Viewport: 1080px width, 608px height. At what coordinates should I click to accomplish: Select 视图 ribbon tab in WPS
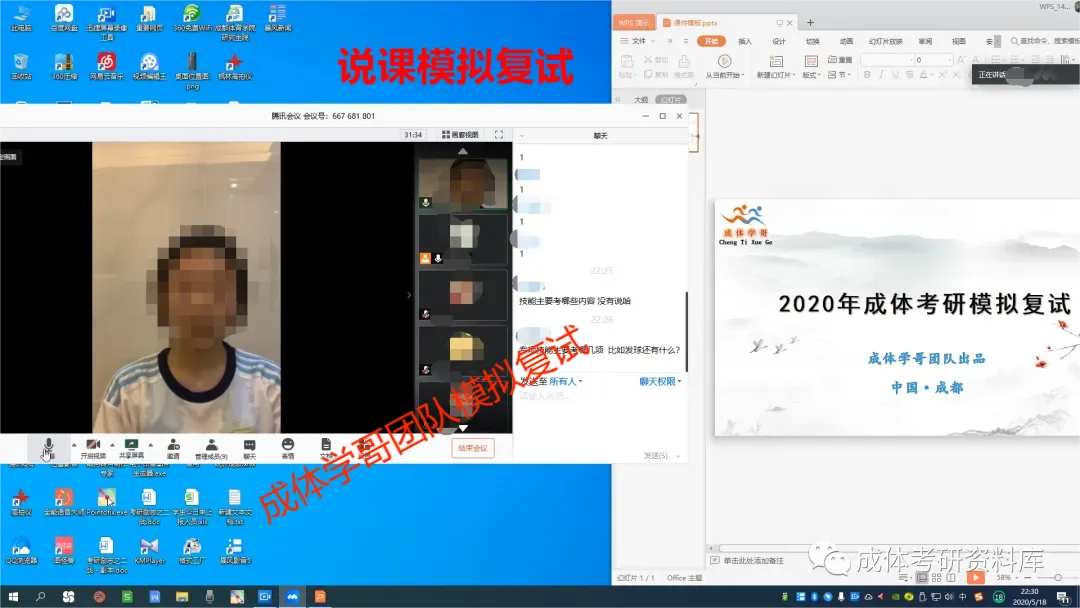(x=959, y=41)
